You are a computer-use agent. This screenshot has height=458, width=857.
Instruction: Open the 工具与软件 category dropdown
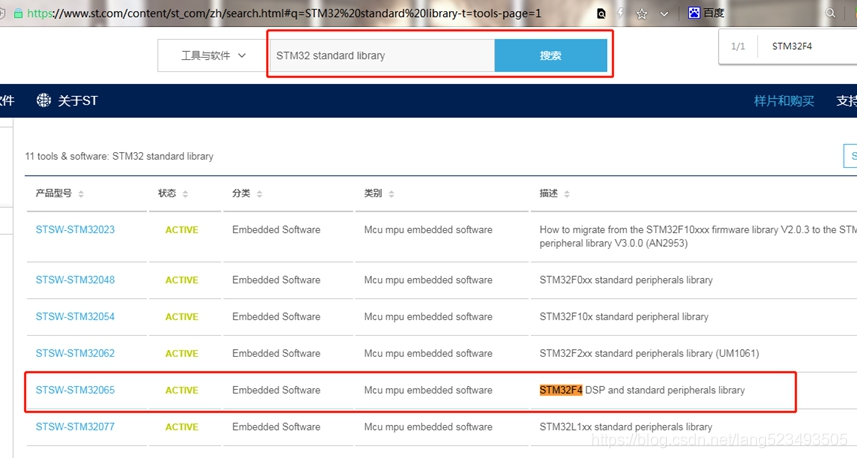point(213,55)
